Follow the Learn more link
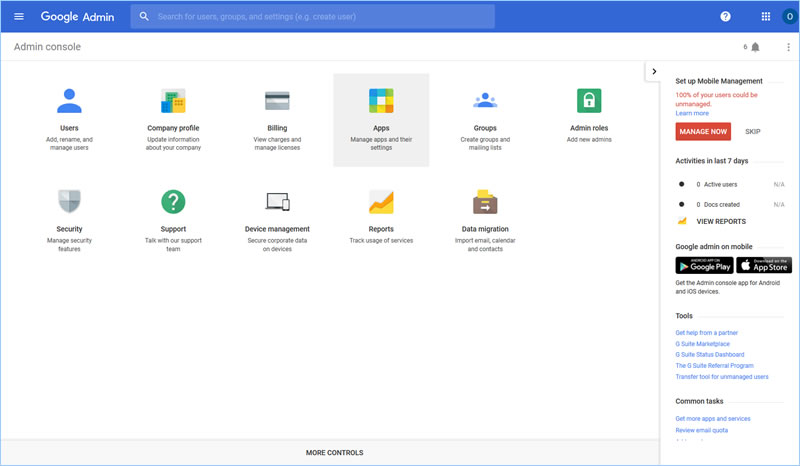Screen dimensions: 800x466 pyautogui.click(x=692, y=113)
